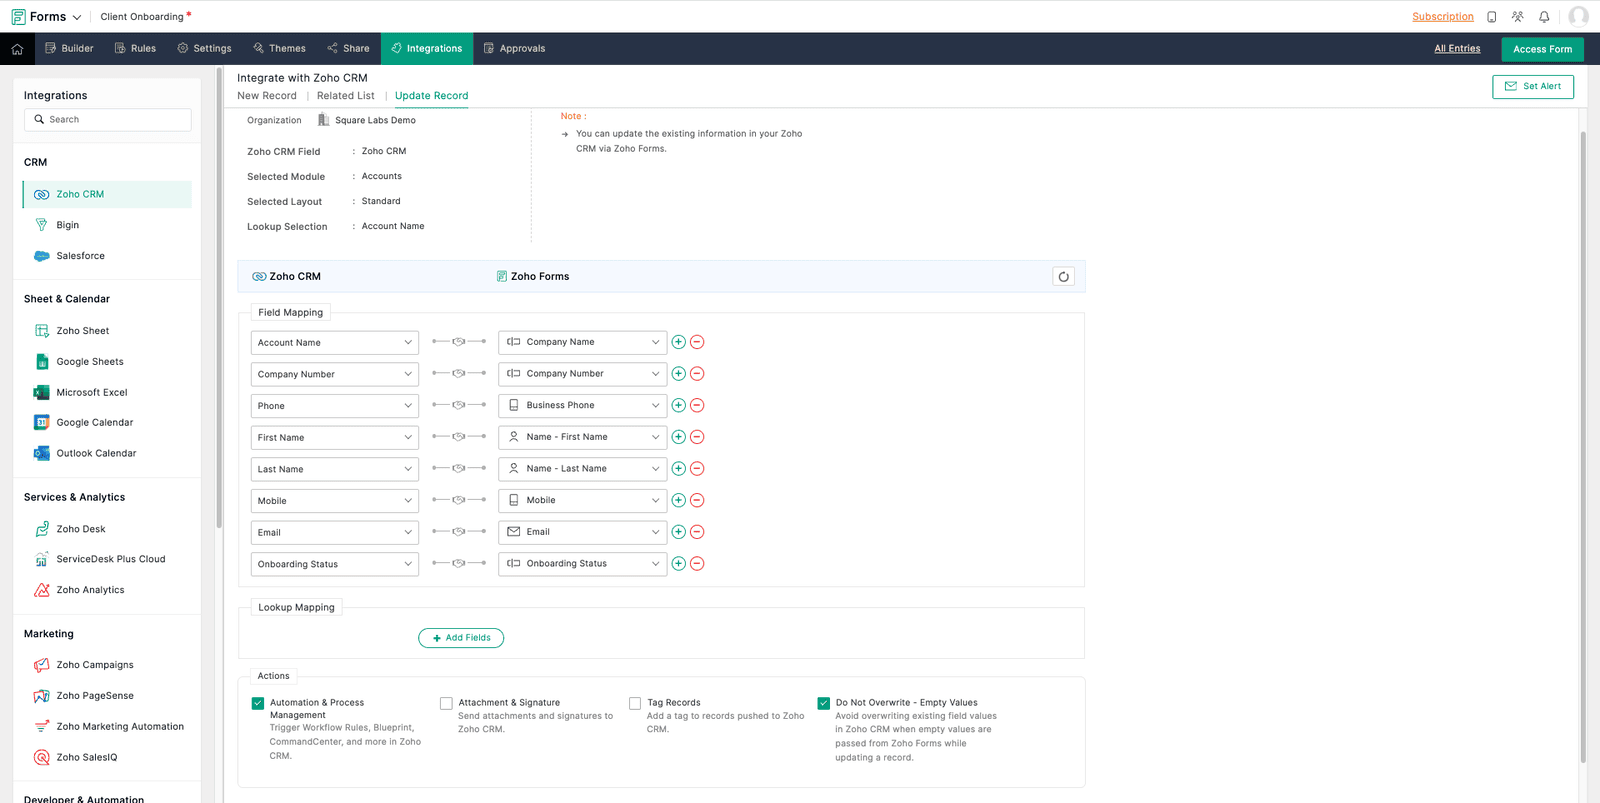This screenshot has width=1600, height=803.
Task: Add a mapping row after Account Name
Action: 678,342
